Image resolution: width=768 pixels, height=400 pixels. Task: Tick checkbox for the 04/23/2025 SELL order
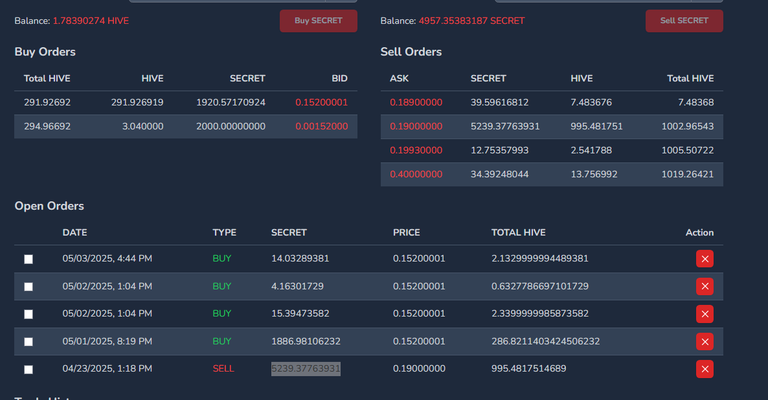28,369
